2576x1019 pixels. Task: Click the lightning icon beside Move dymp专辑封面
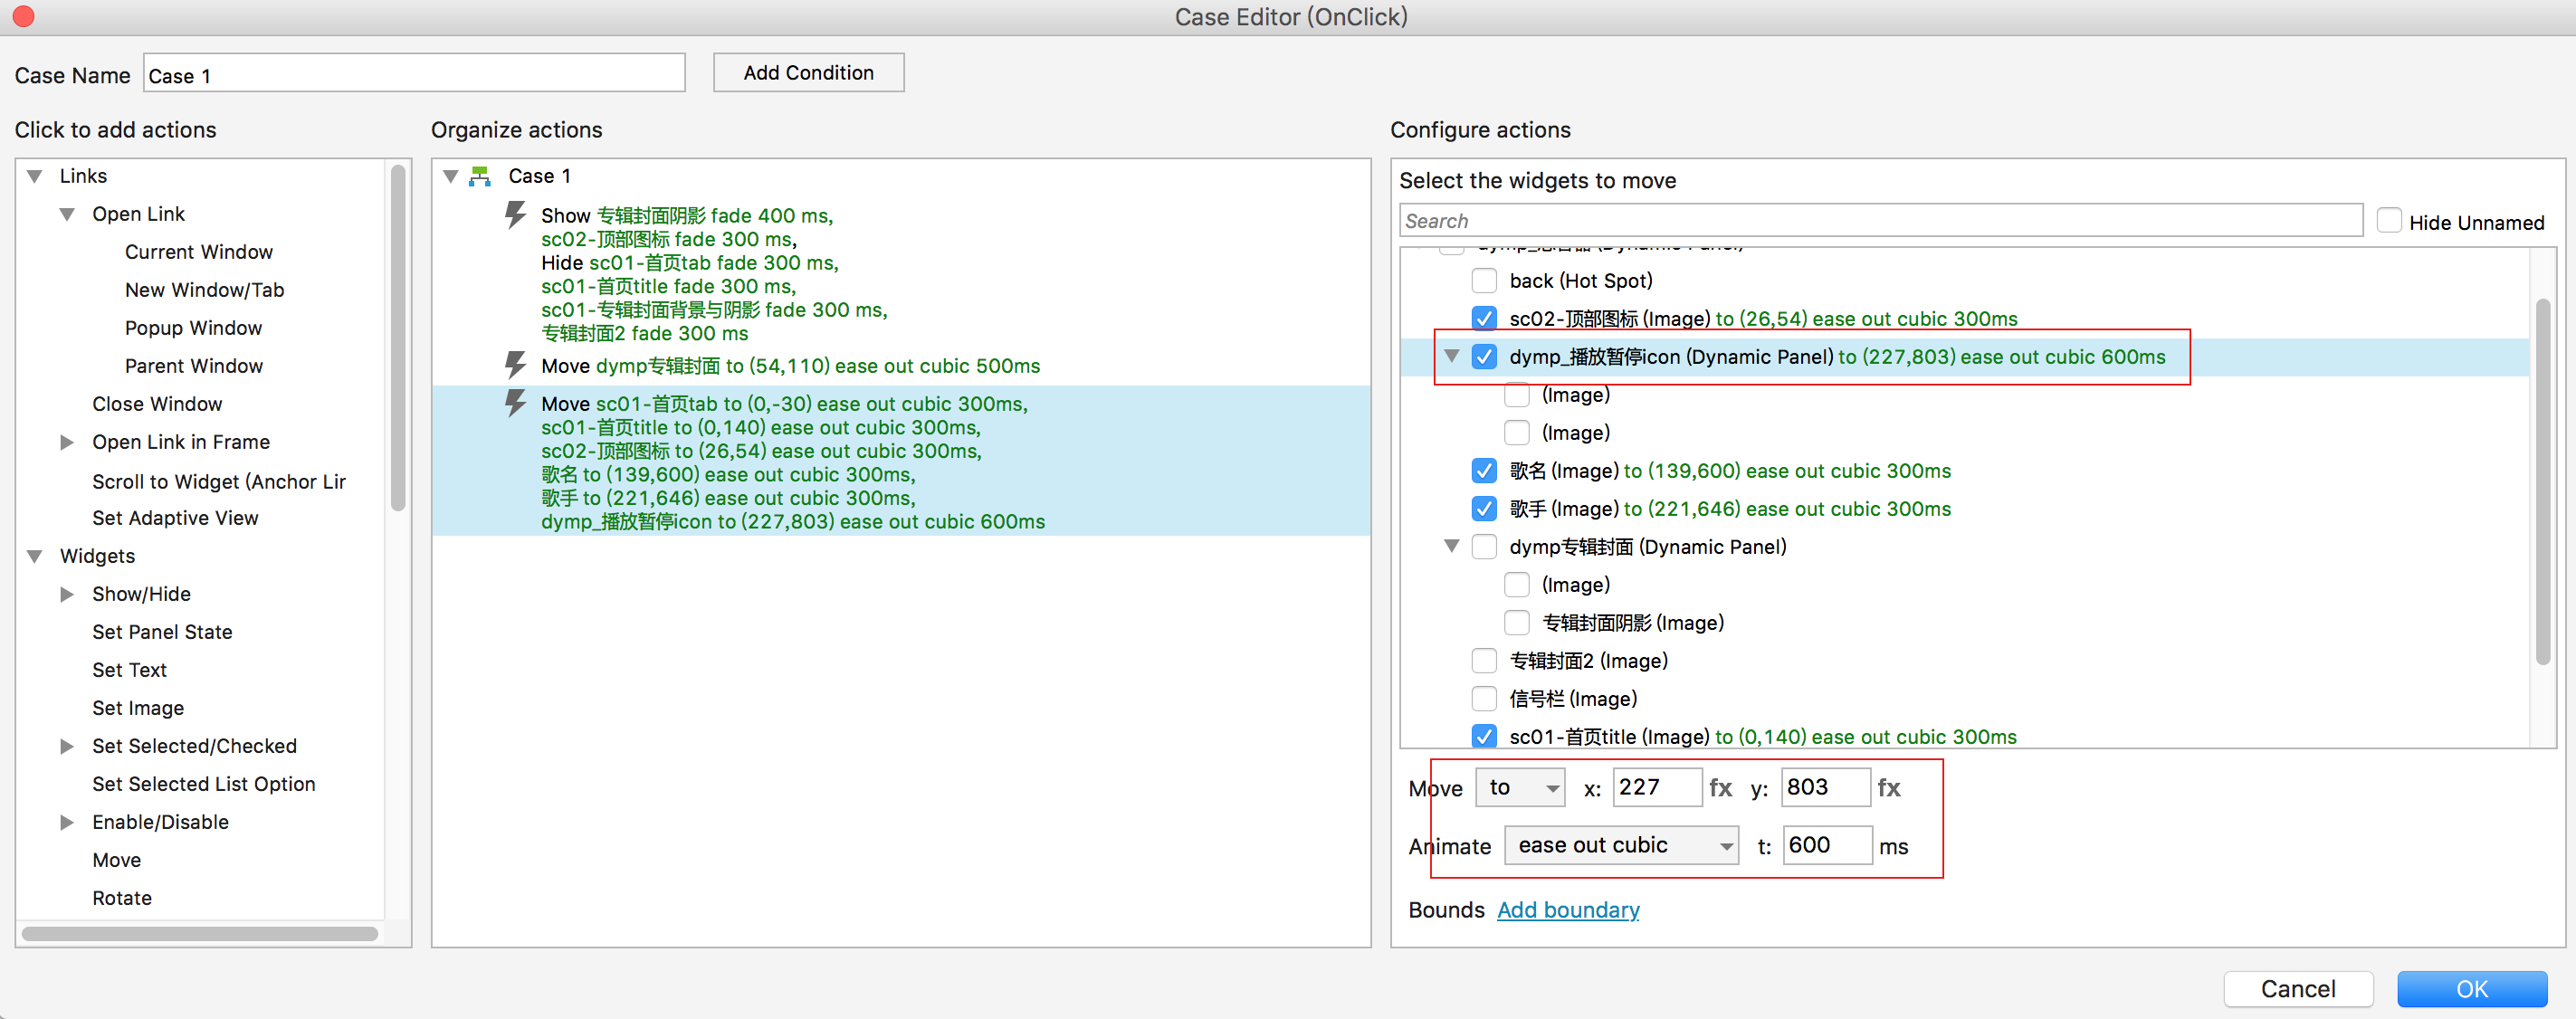pos(515,365)
